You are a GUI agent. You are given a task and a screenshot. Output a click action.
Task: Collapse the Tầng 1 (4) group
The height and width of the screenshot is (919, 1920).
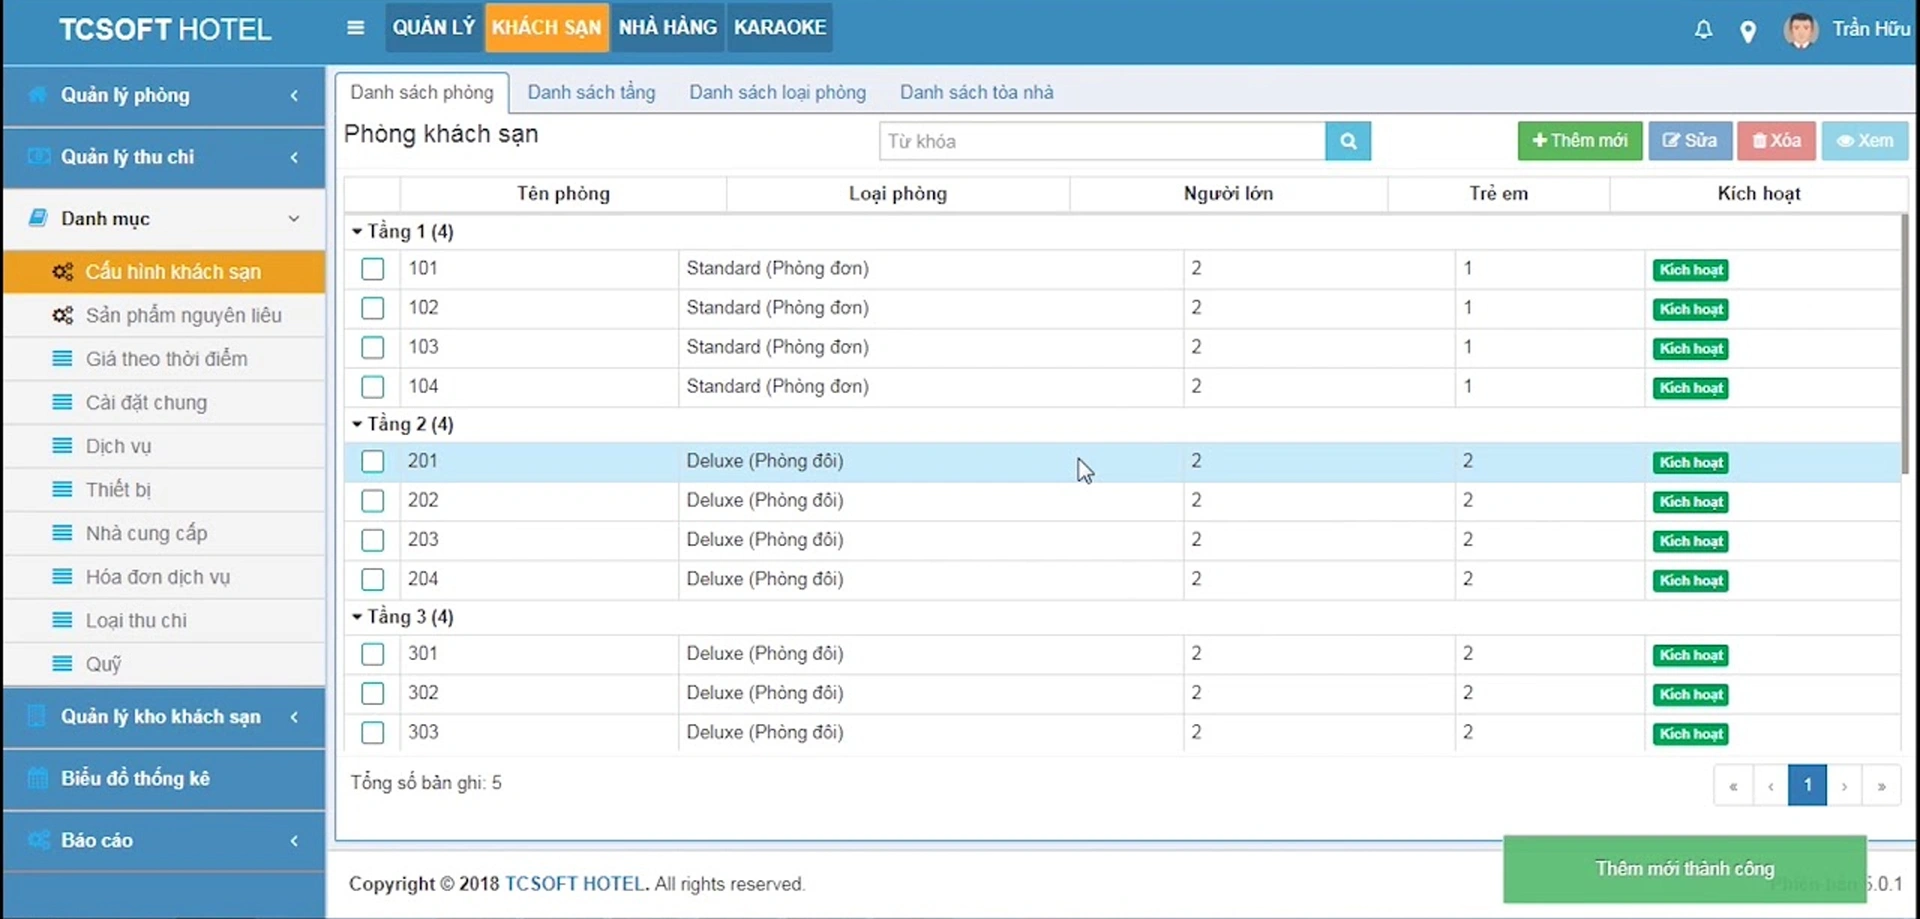357,231
